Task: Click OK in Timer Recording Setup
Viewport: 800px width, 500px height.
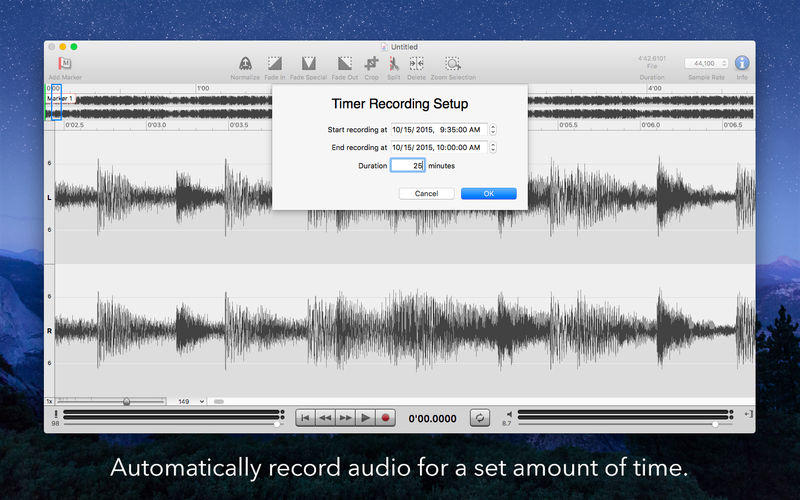Action: pyautogui.click(x=488, y=193)
